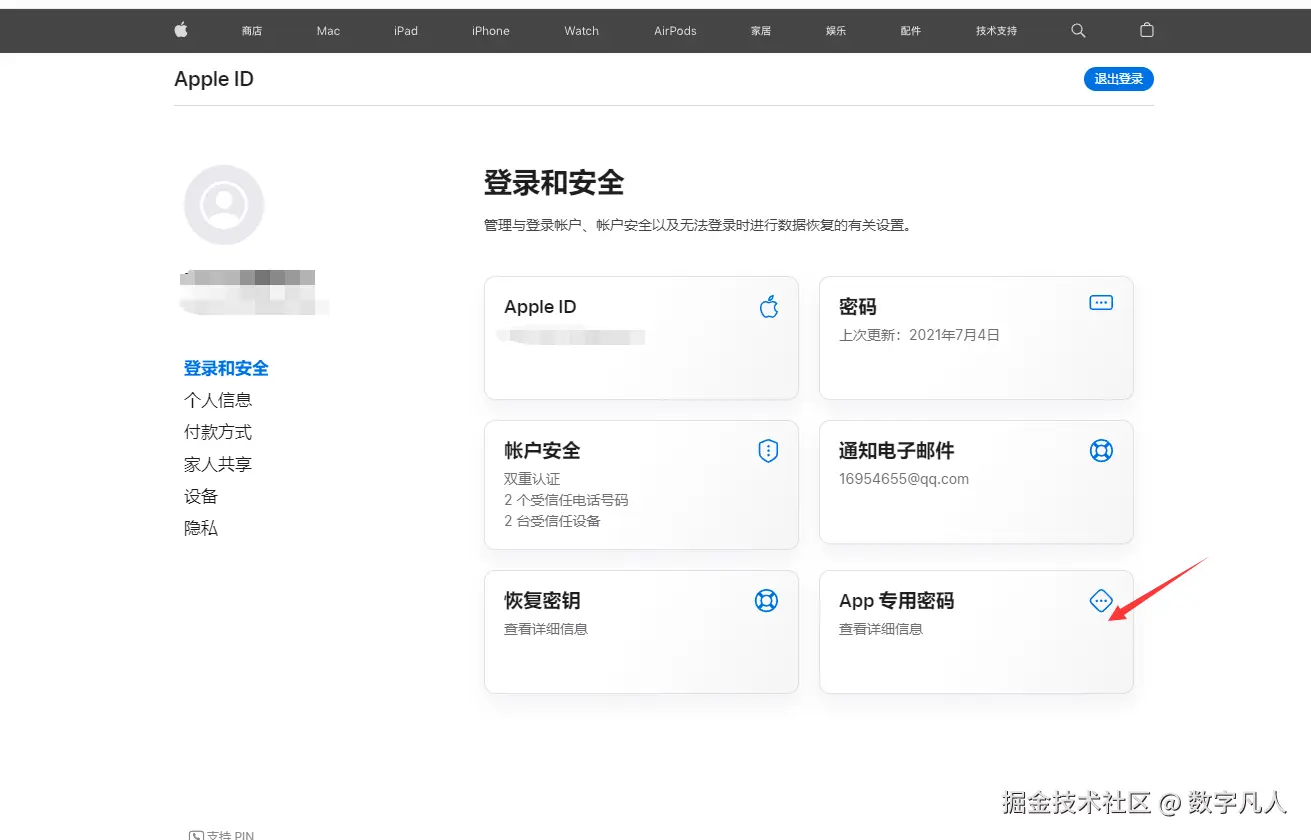Image resolution: width=1311 pixels, height=840 pixels.
Task: Click the 登录和安全 page heading
Action: (554, 182)
